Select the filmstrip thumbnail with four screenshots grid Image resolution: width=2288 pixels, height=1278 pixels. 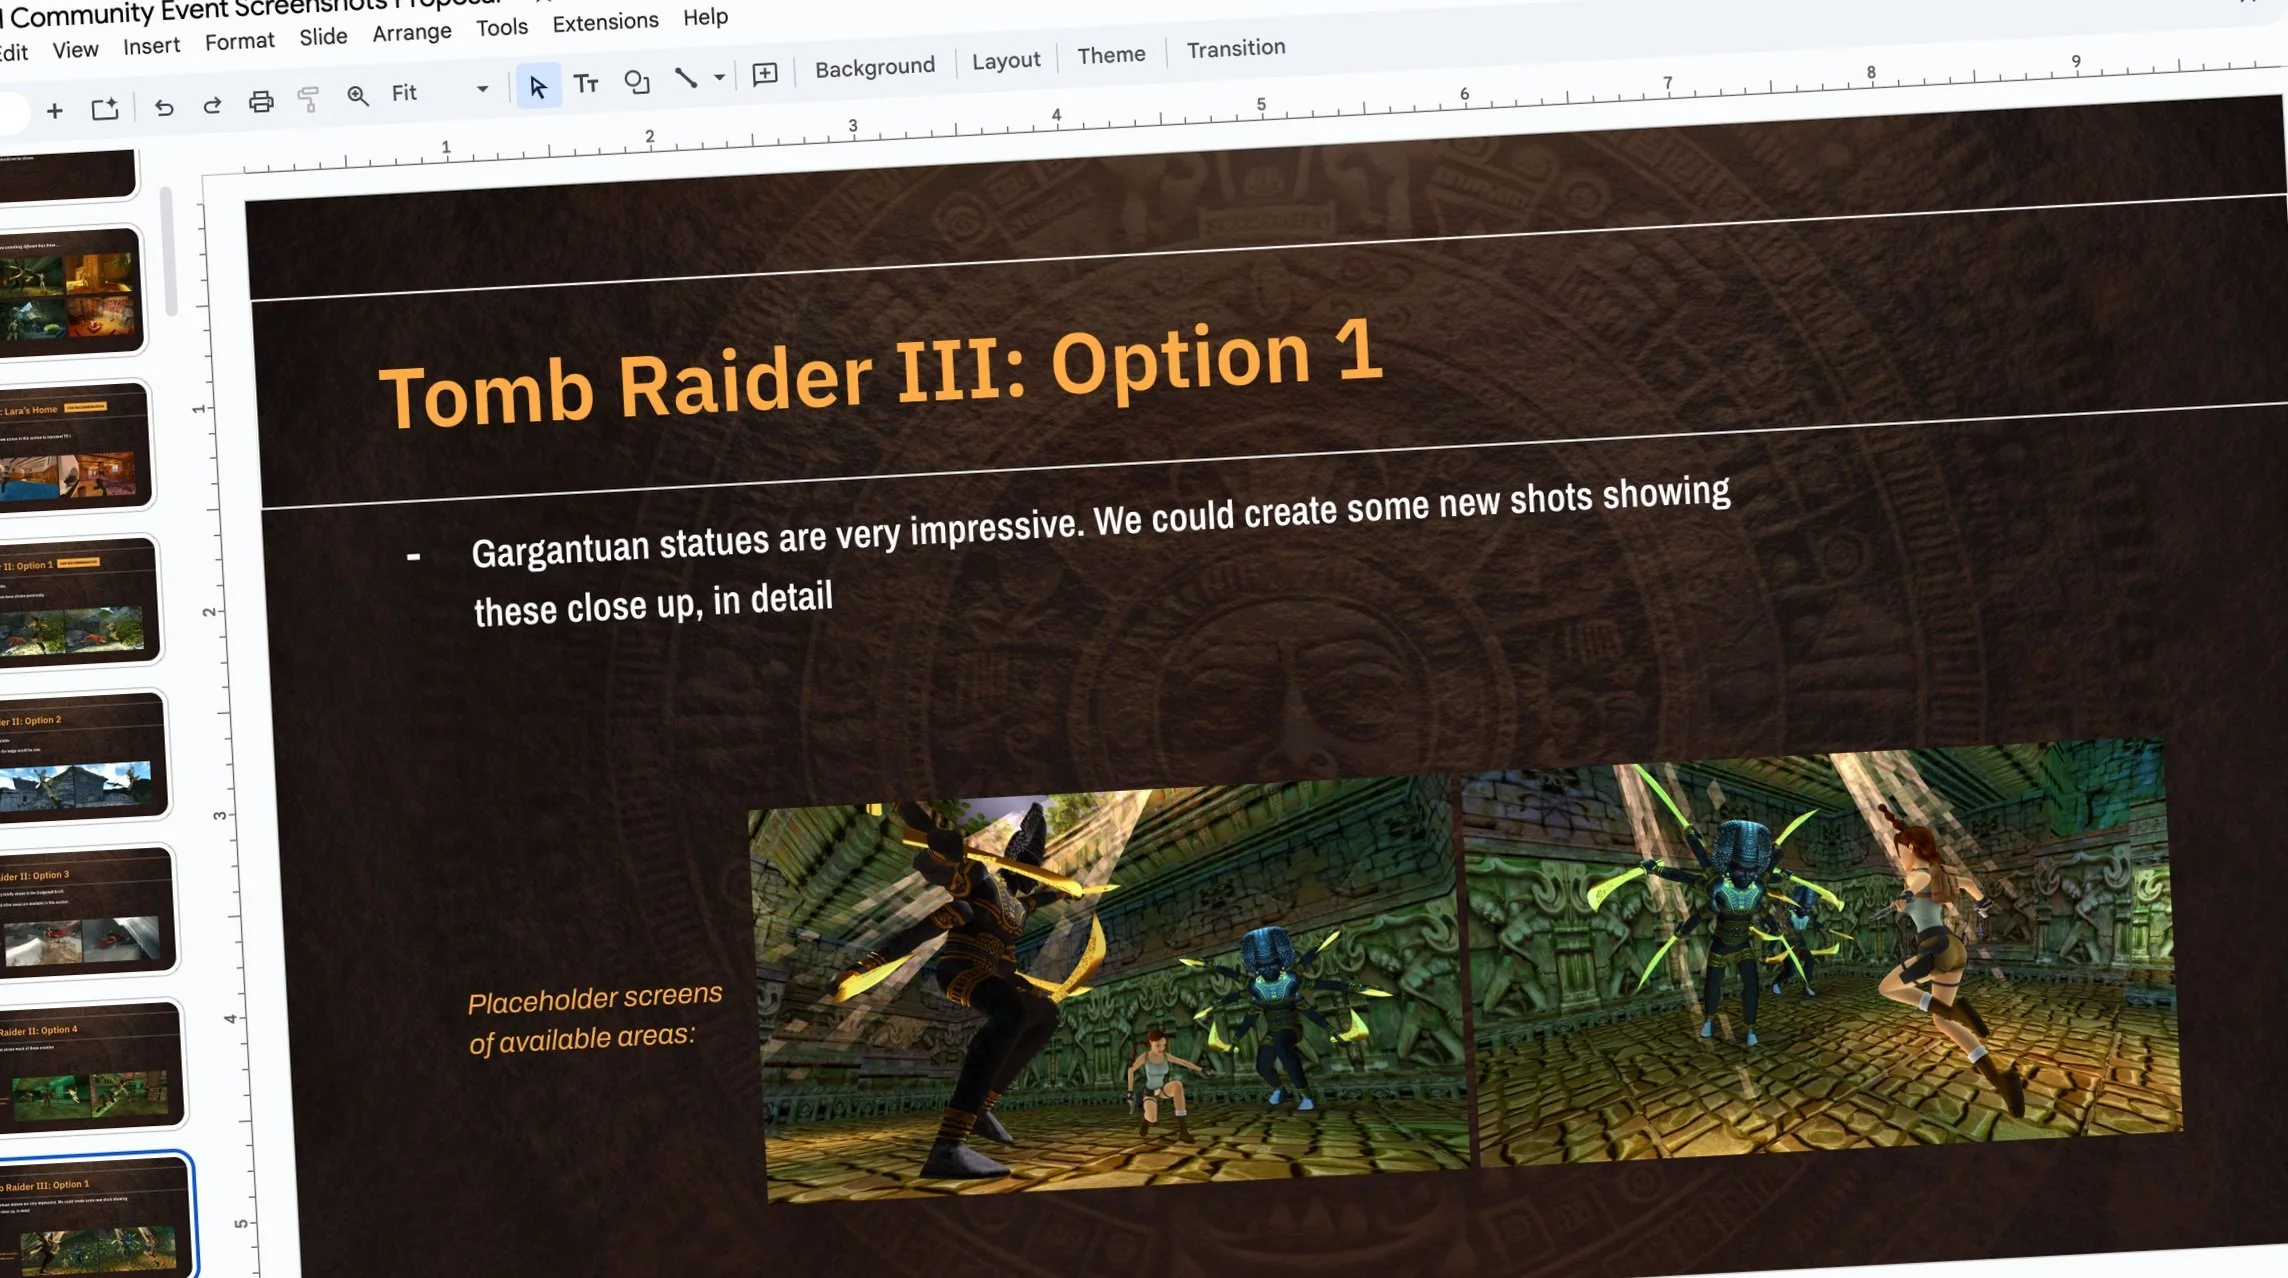tap(70, 291)
